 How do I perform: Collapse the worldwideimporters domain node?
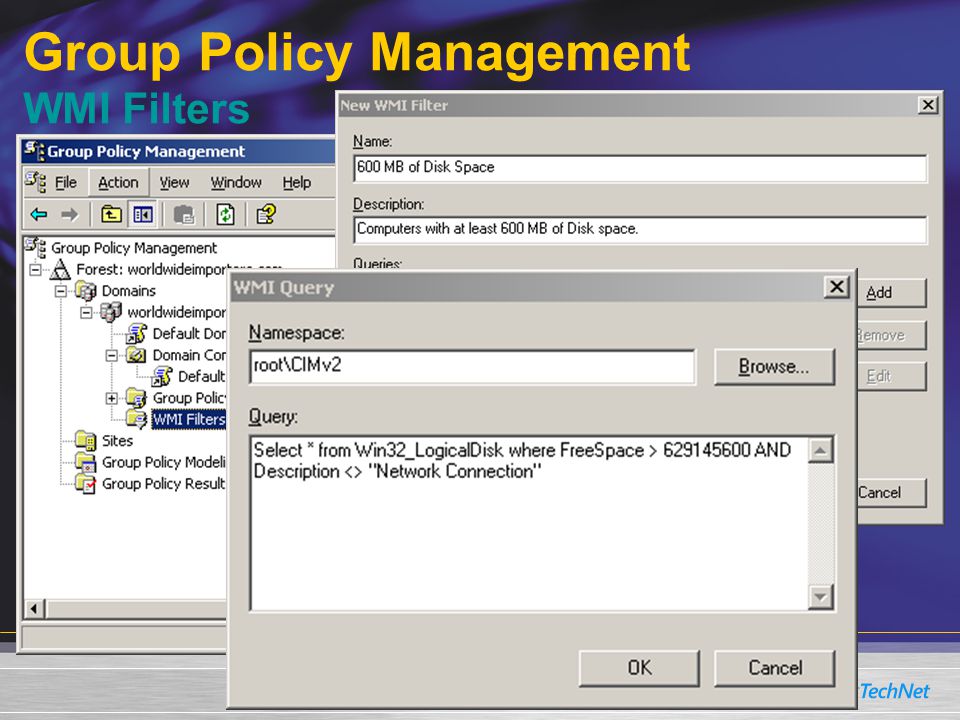(86, 312)
